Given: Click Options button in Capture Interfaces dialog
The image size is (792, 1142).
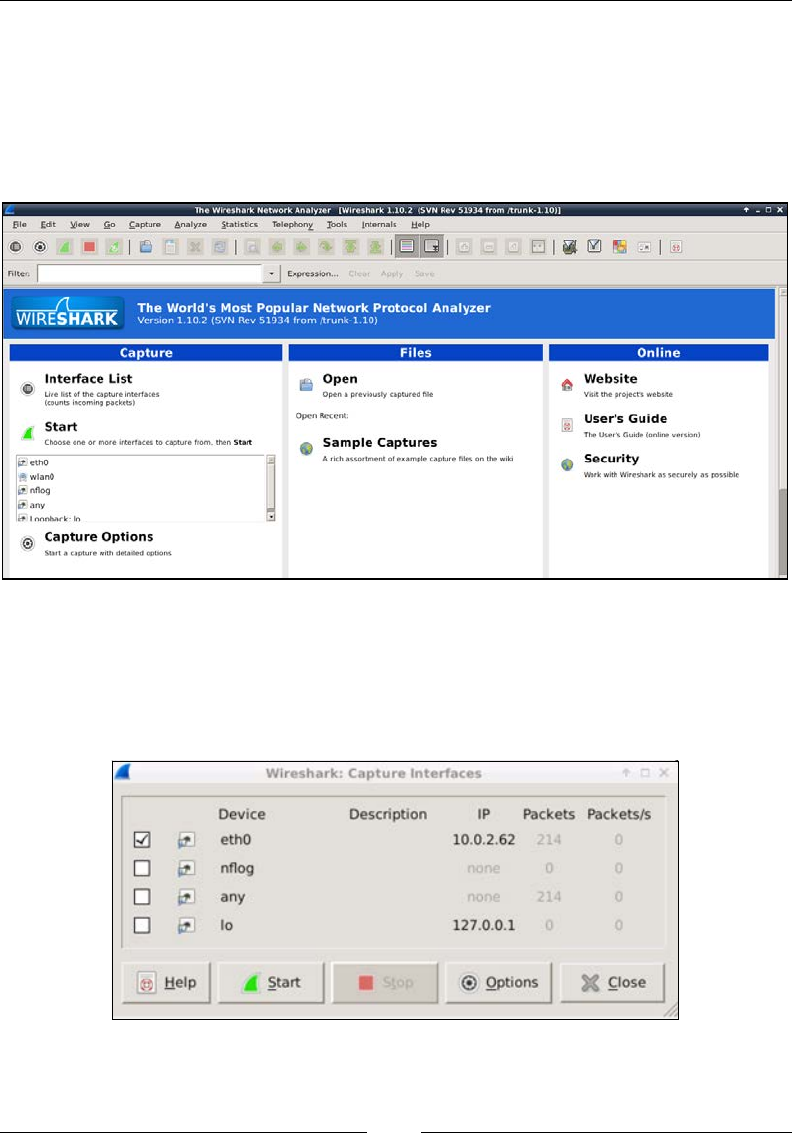Looking at the screenshot, I should pos(498,982).
